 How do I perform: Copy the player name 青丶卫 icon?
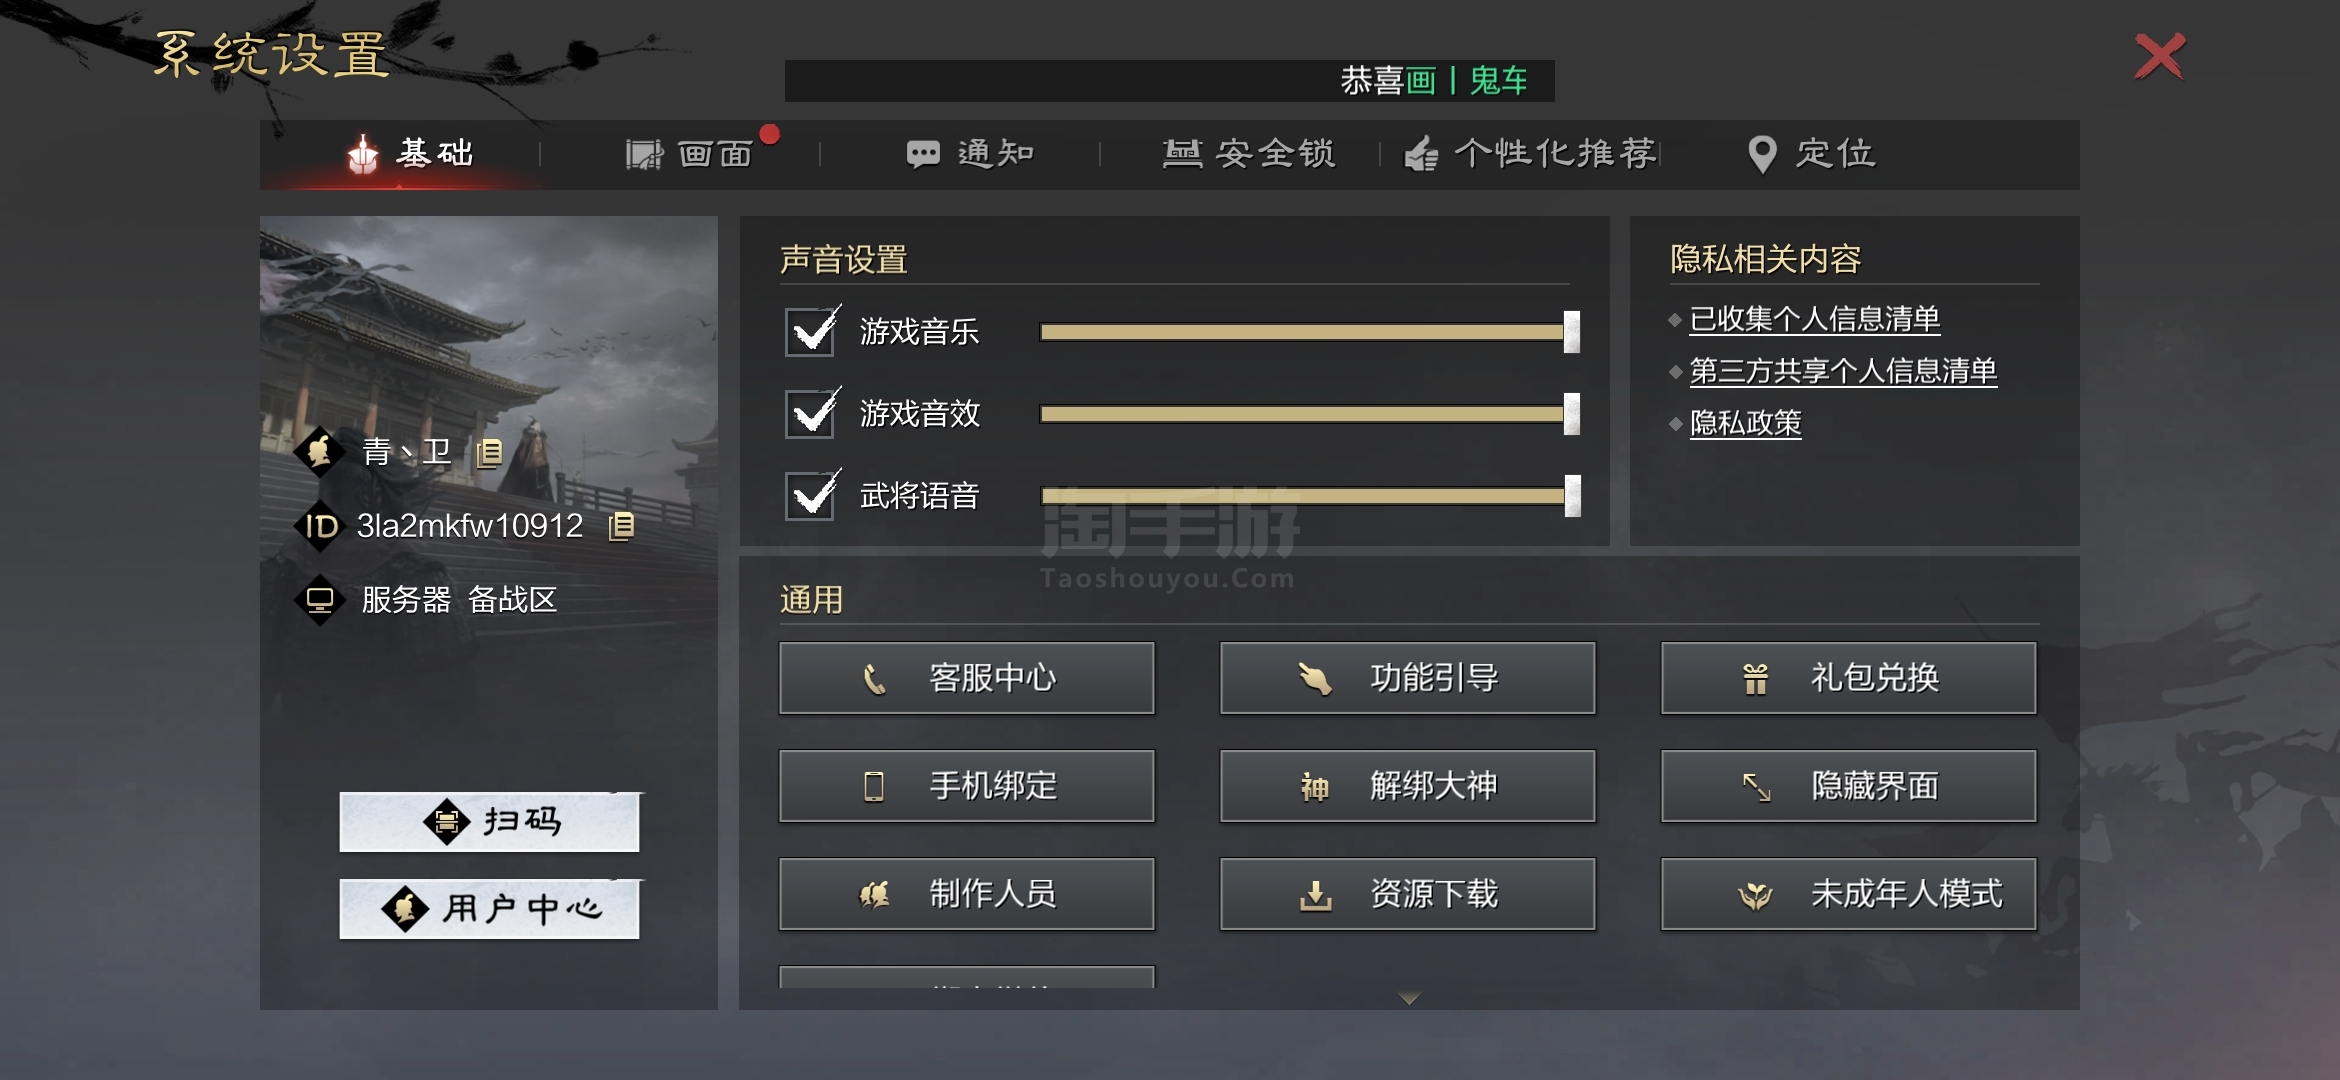pos(489,453)
